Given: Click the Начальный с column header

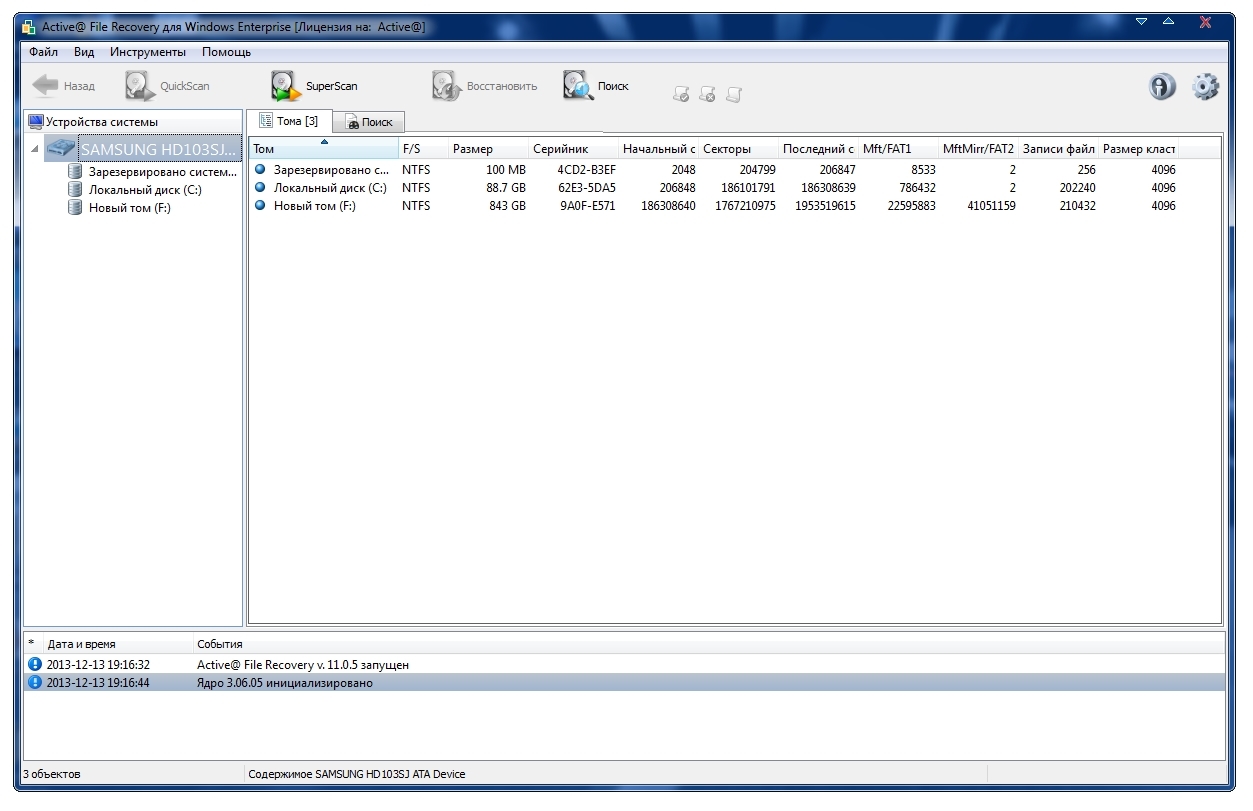Looking at the screenshot, I should coord(658,149).
